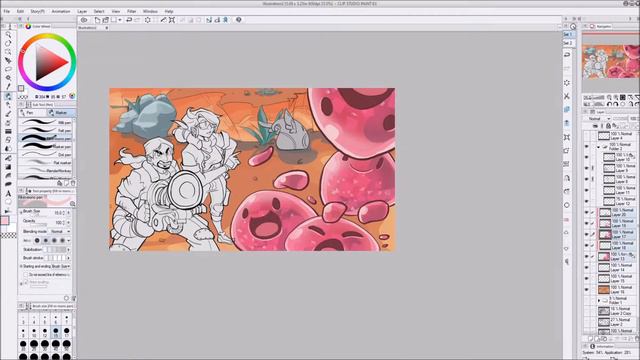Check 'Do not exceed line of reference layer'

(x=26, y=275)
